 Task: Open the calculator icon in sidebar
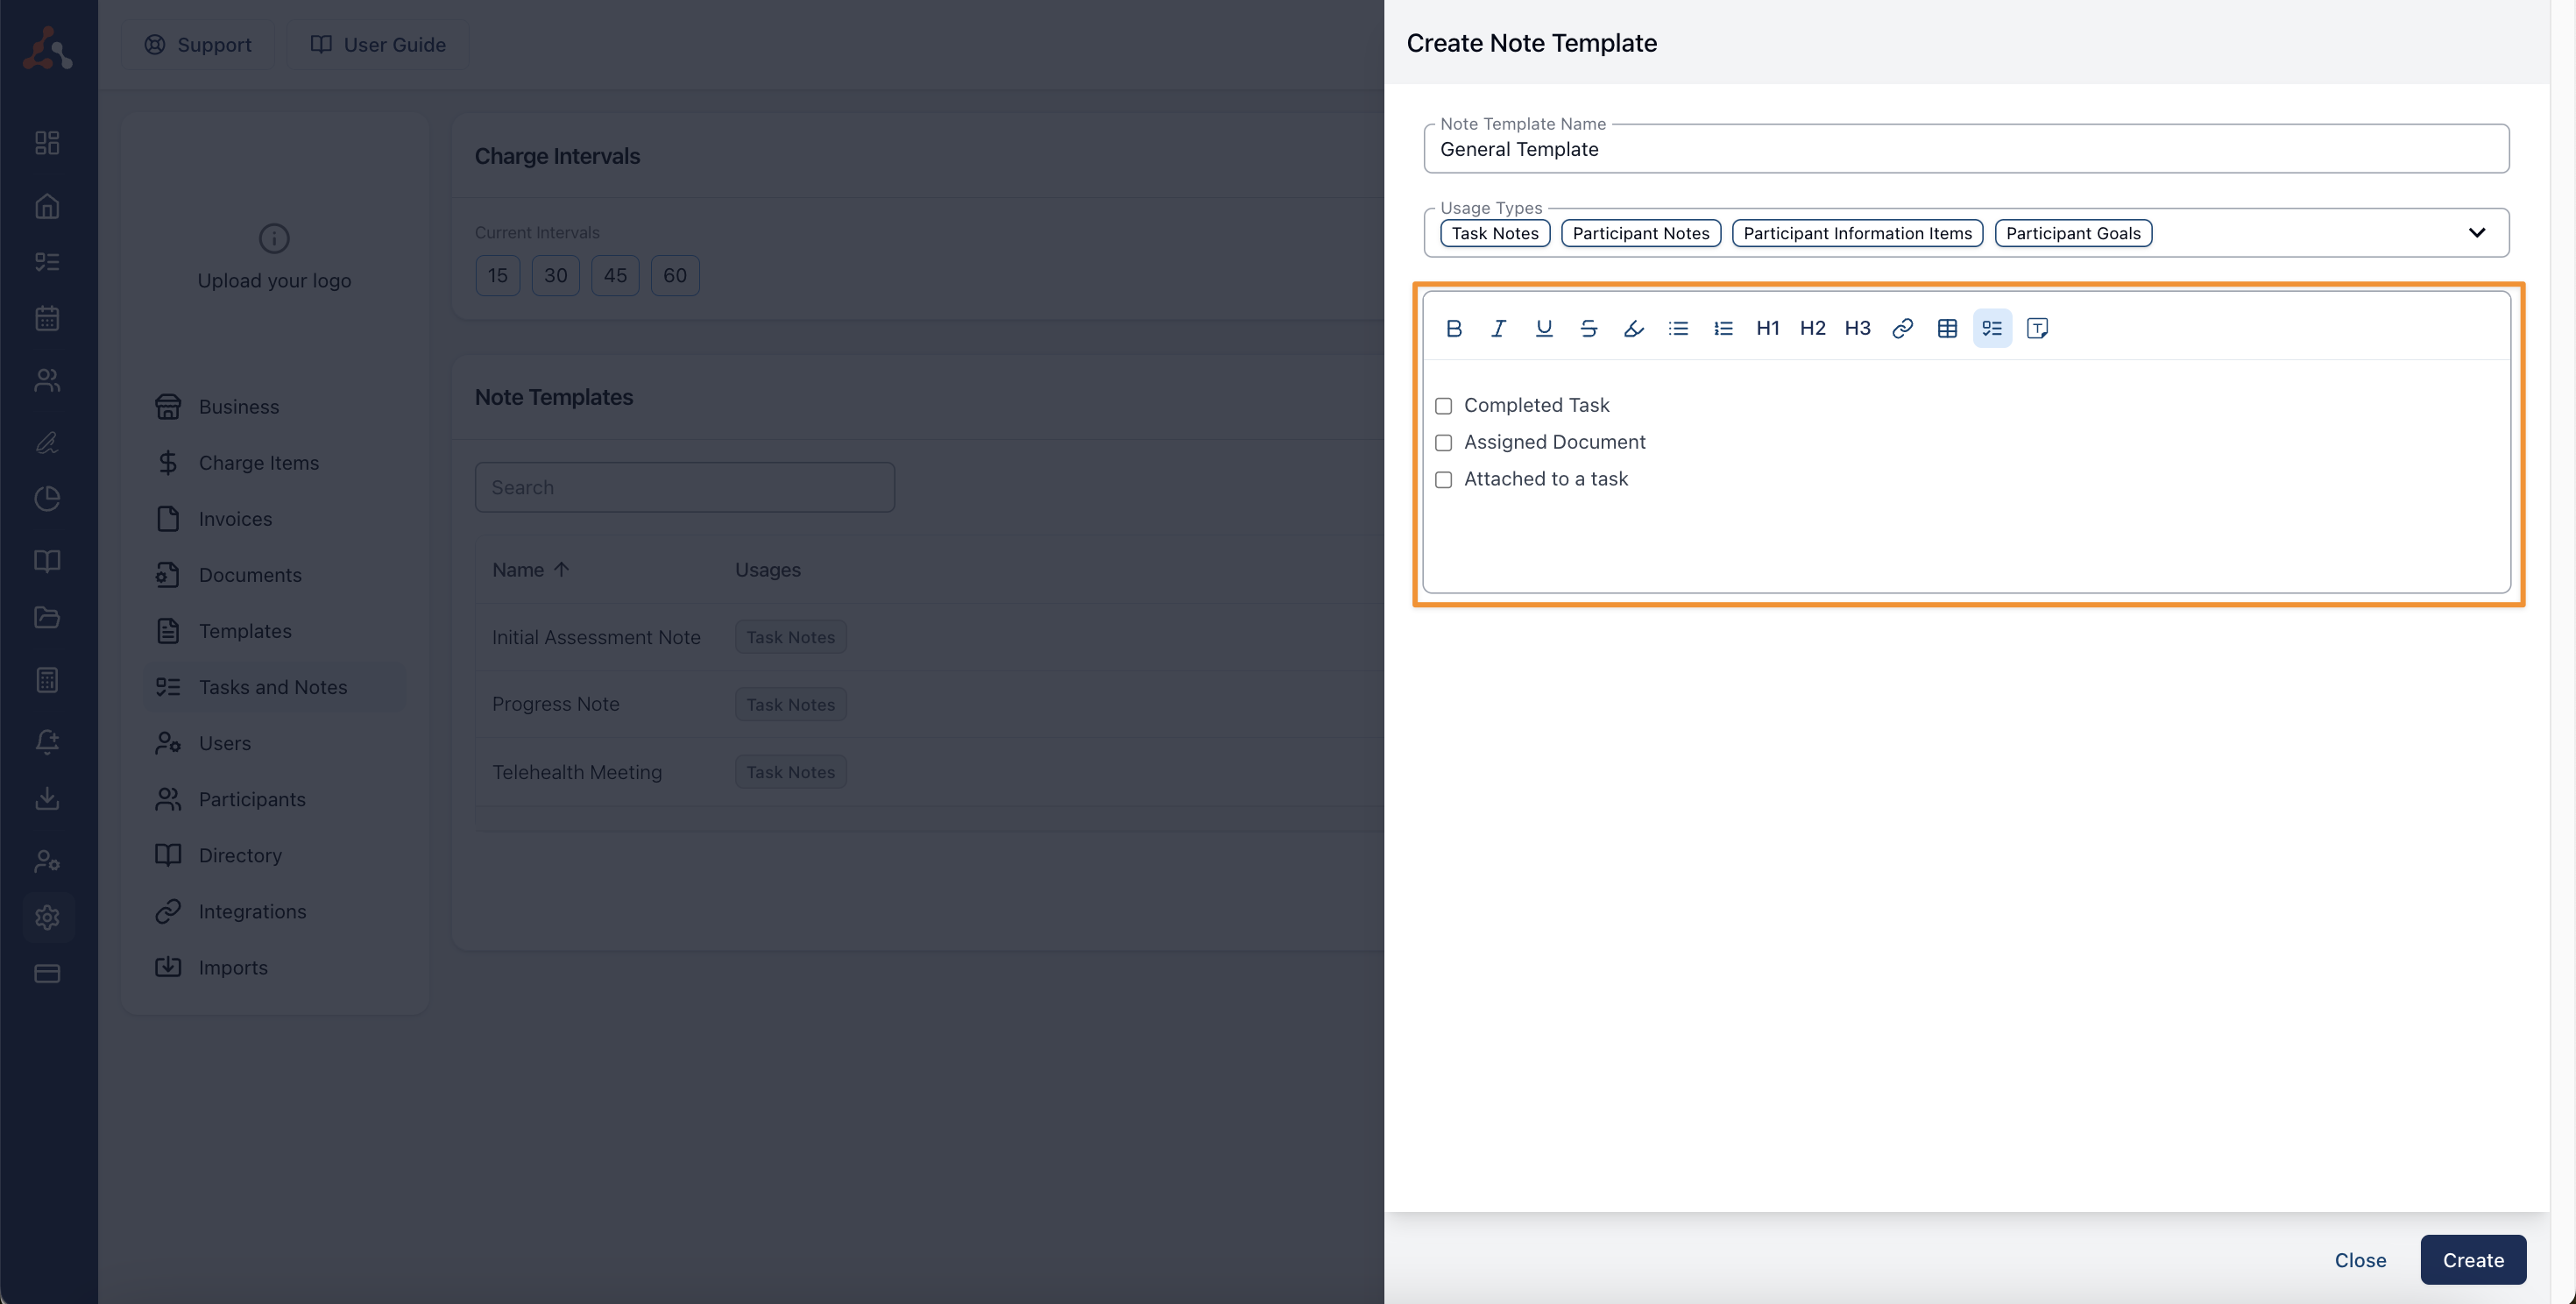[x=47, y=680]
